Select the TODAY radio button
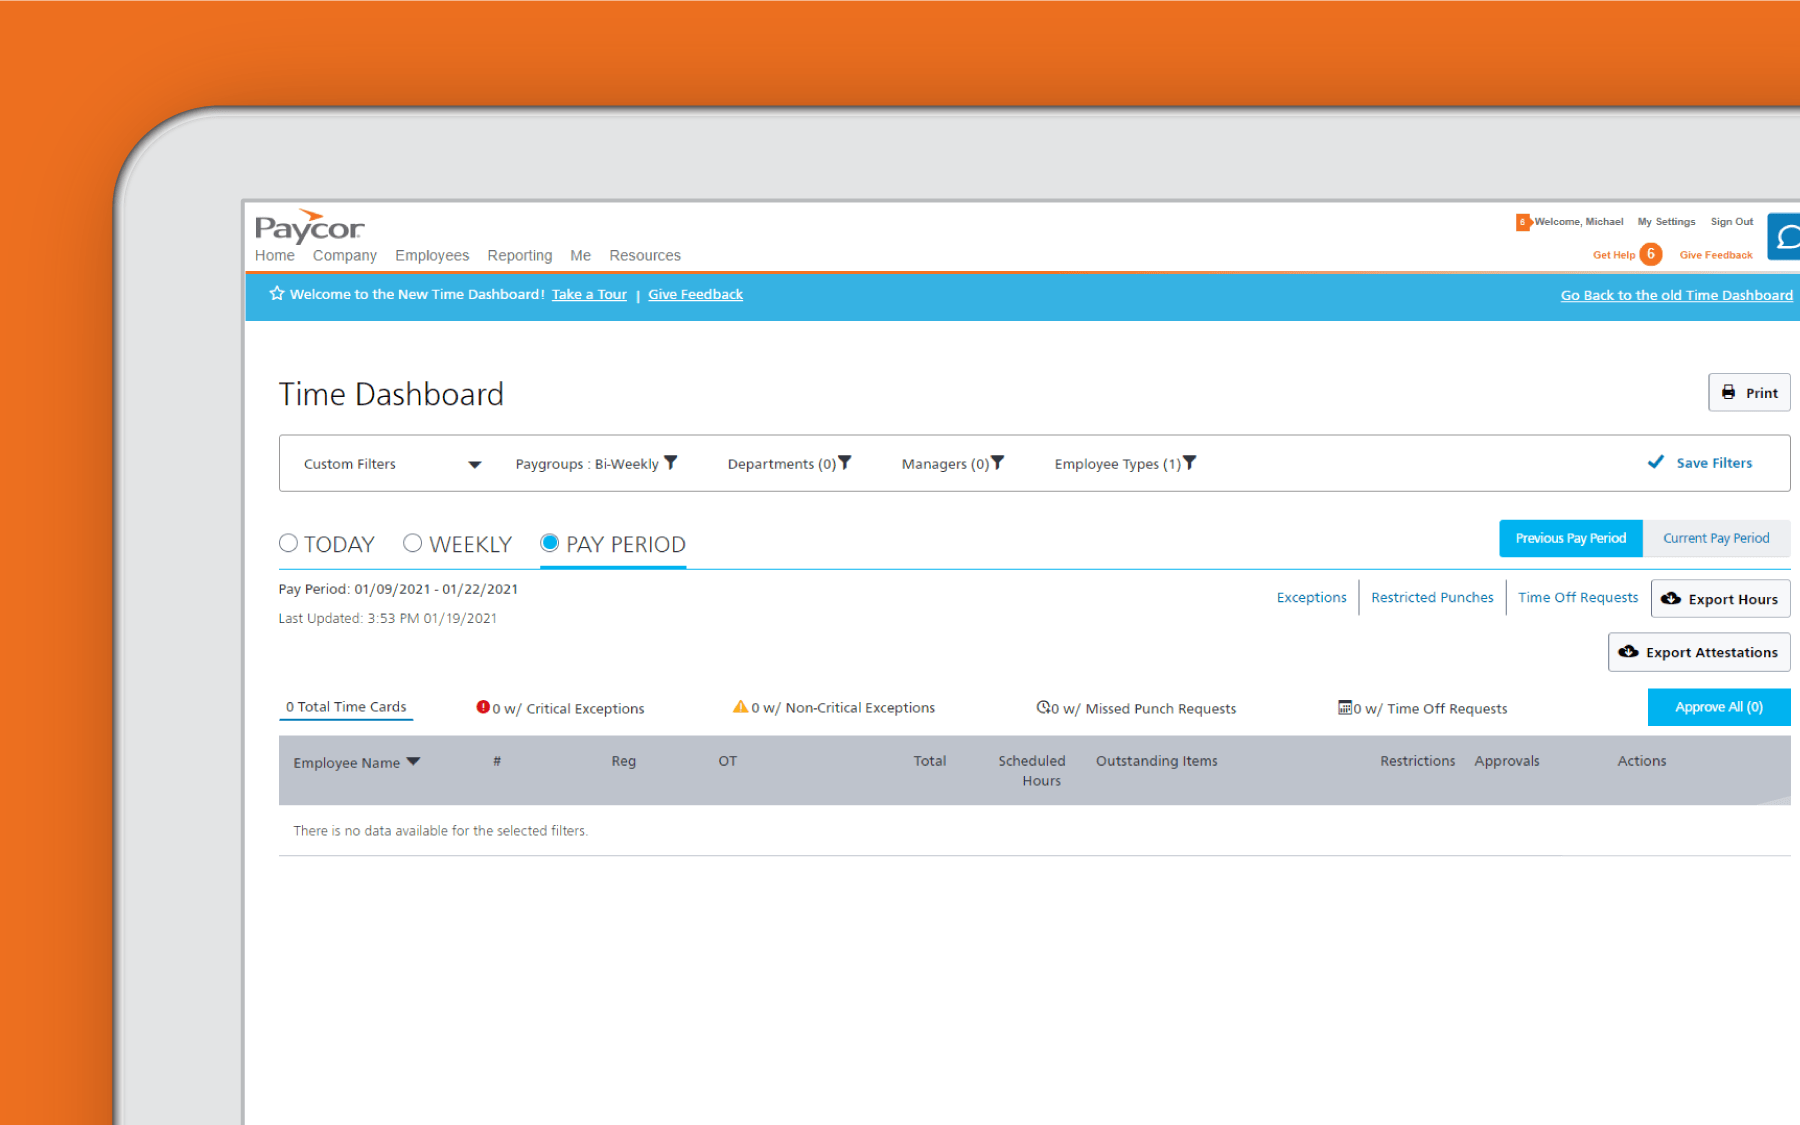The width and height of the screenshot is (1800, 1125). click(288, 543)
